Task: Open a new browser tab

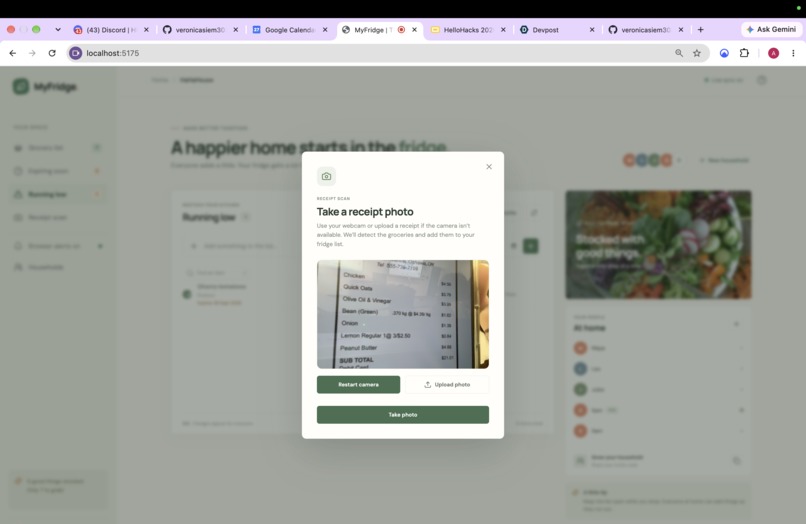Action: pyautogui.click(x=700, y=30)
